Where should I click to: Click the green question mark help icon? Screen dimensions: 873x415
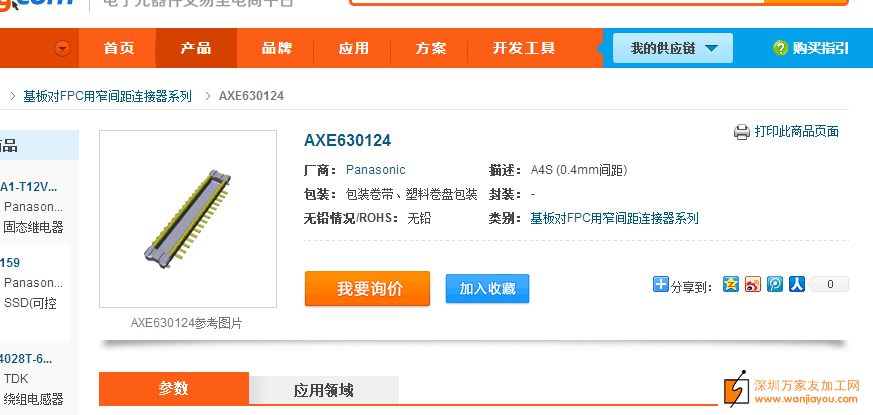coord(780,48)
